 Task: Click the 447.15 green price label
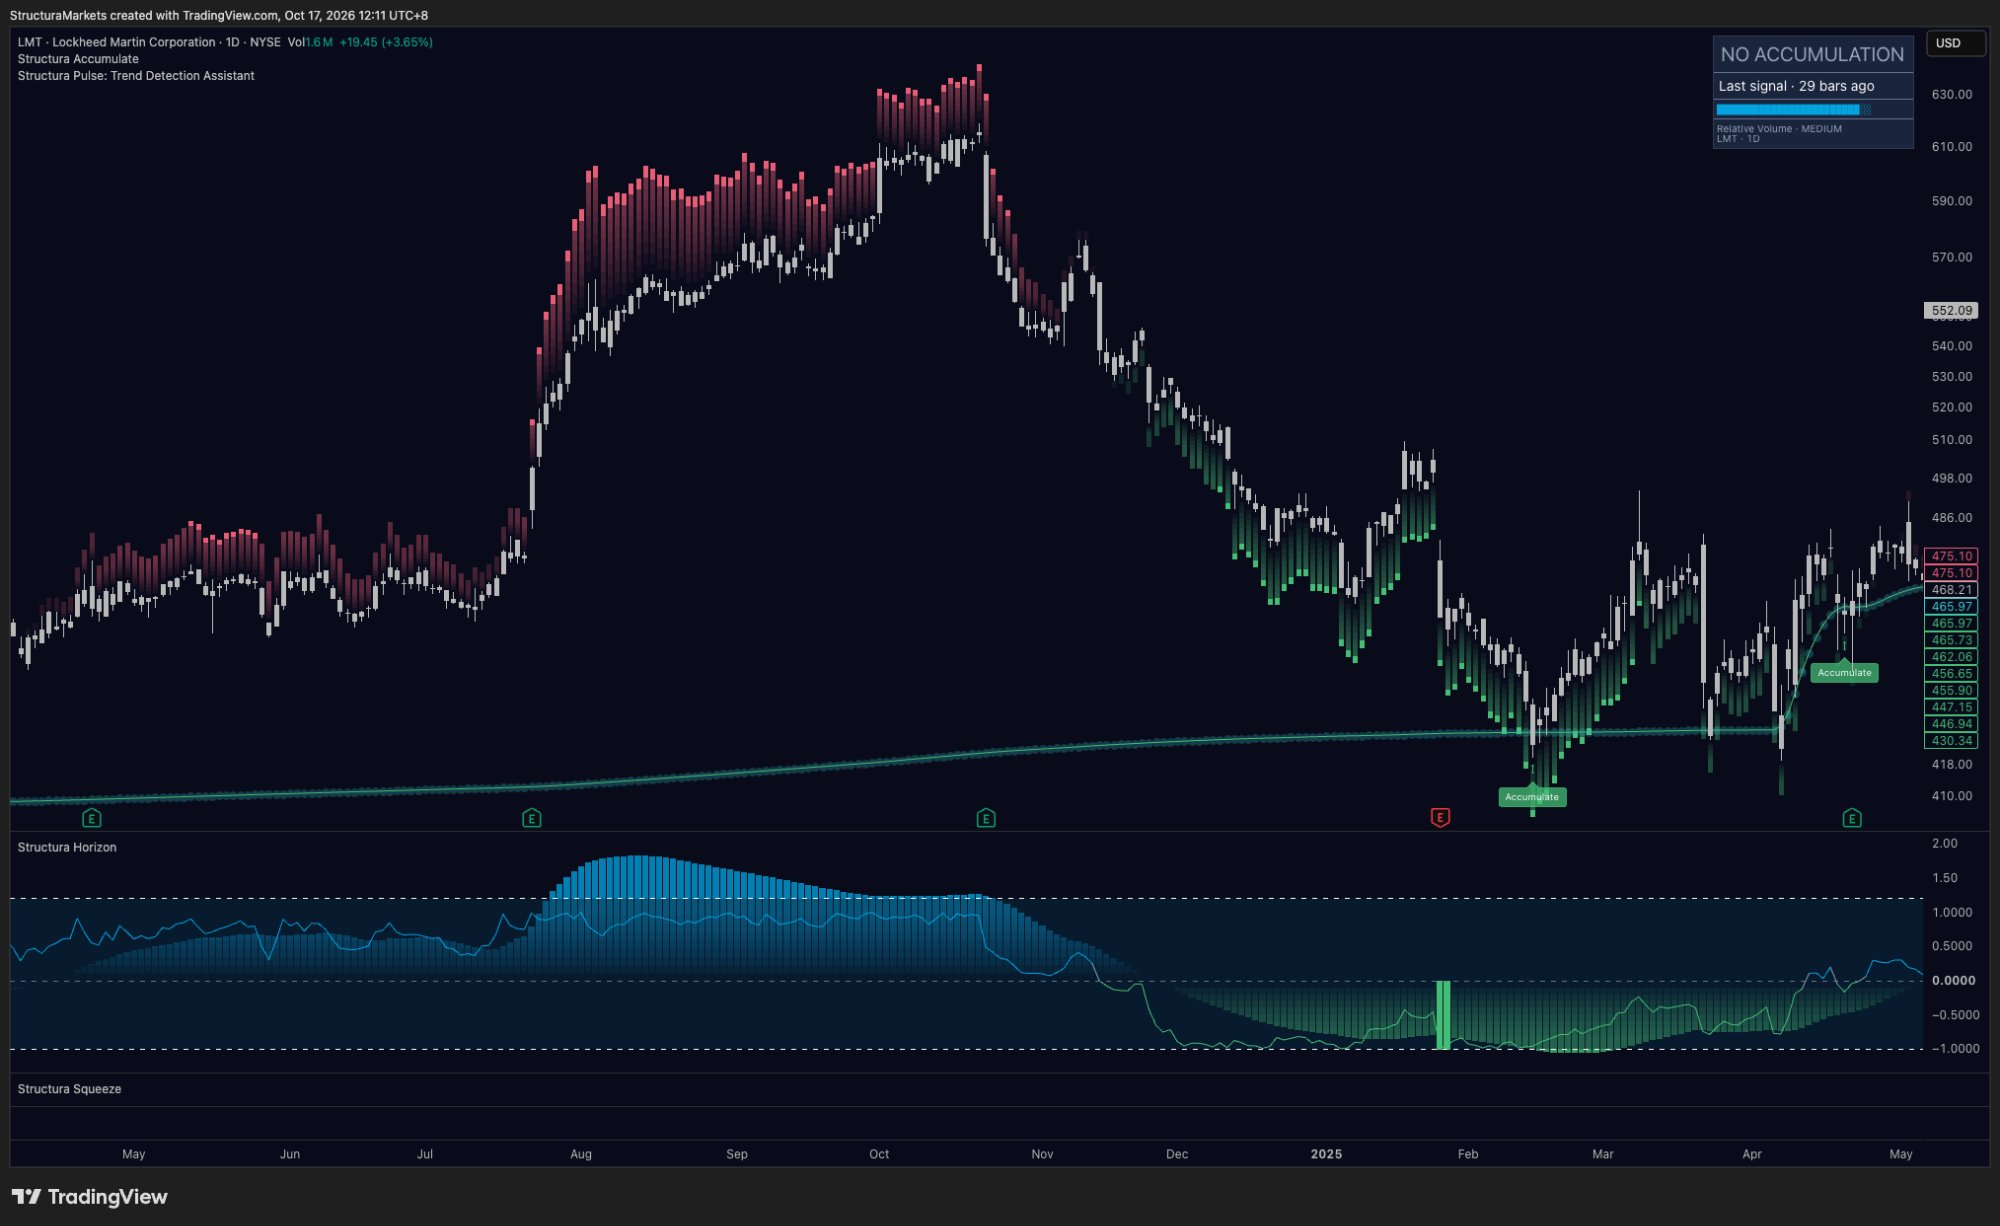pyautogui.click(x=1951, y=707)
